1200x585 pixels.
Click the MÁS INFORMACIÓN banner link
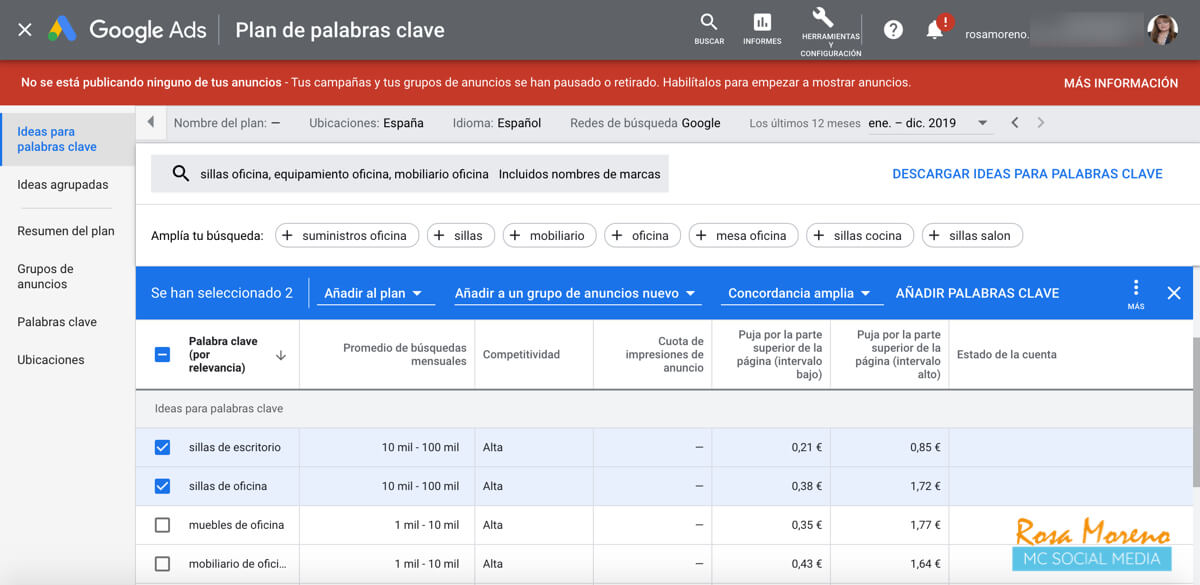point(1123,82)
